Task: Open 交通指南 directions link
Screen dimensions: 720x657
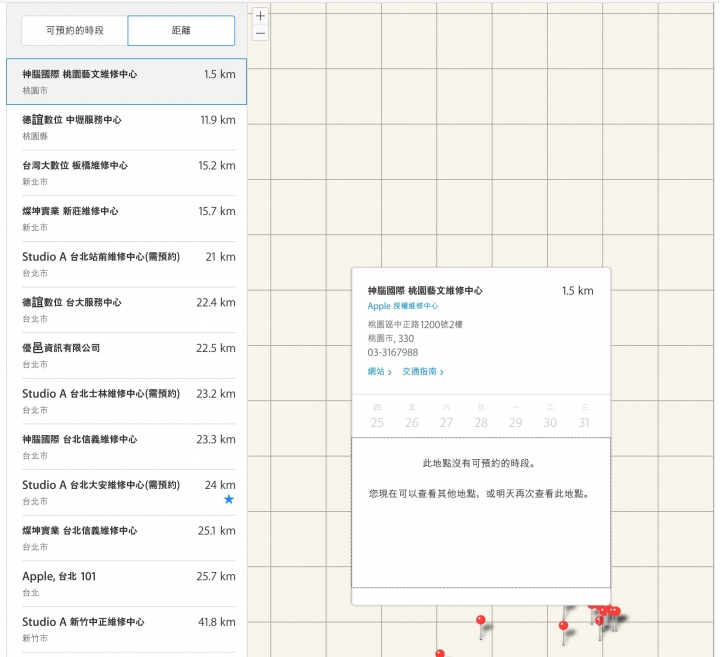Action: tap(423, 371)
